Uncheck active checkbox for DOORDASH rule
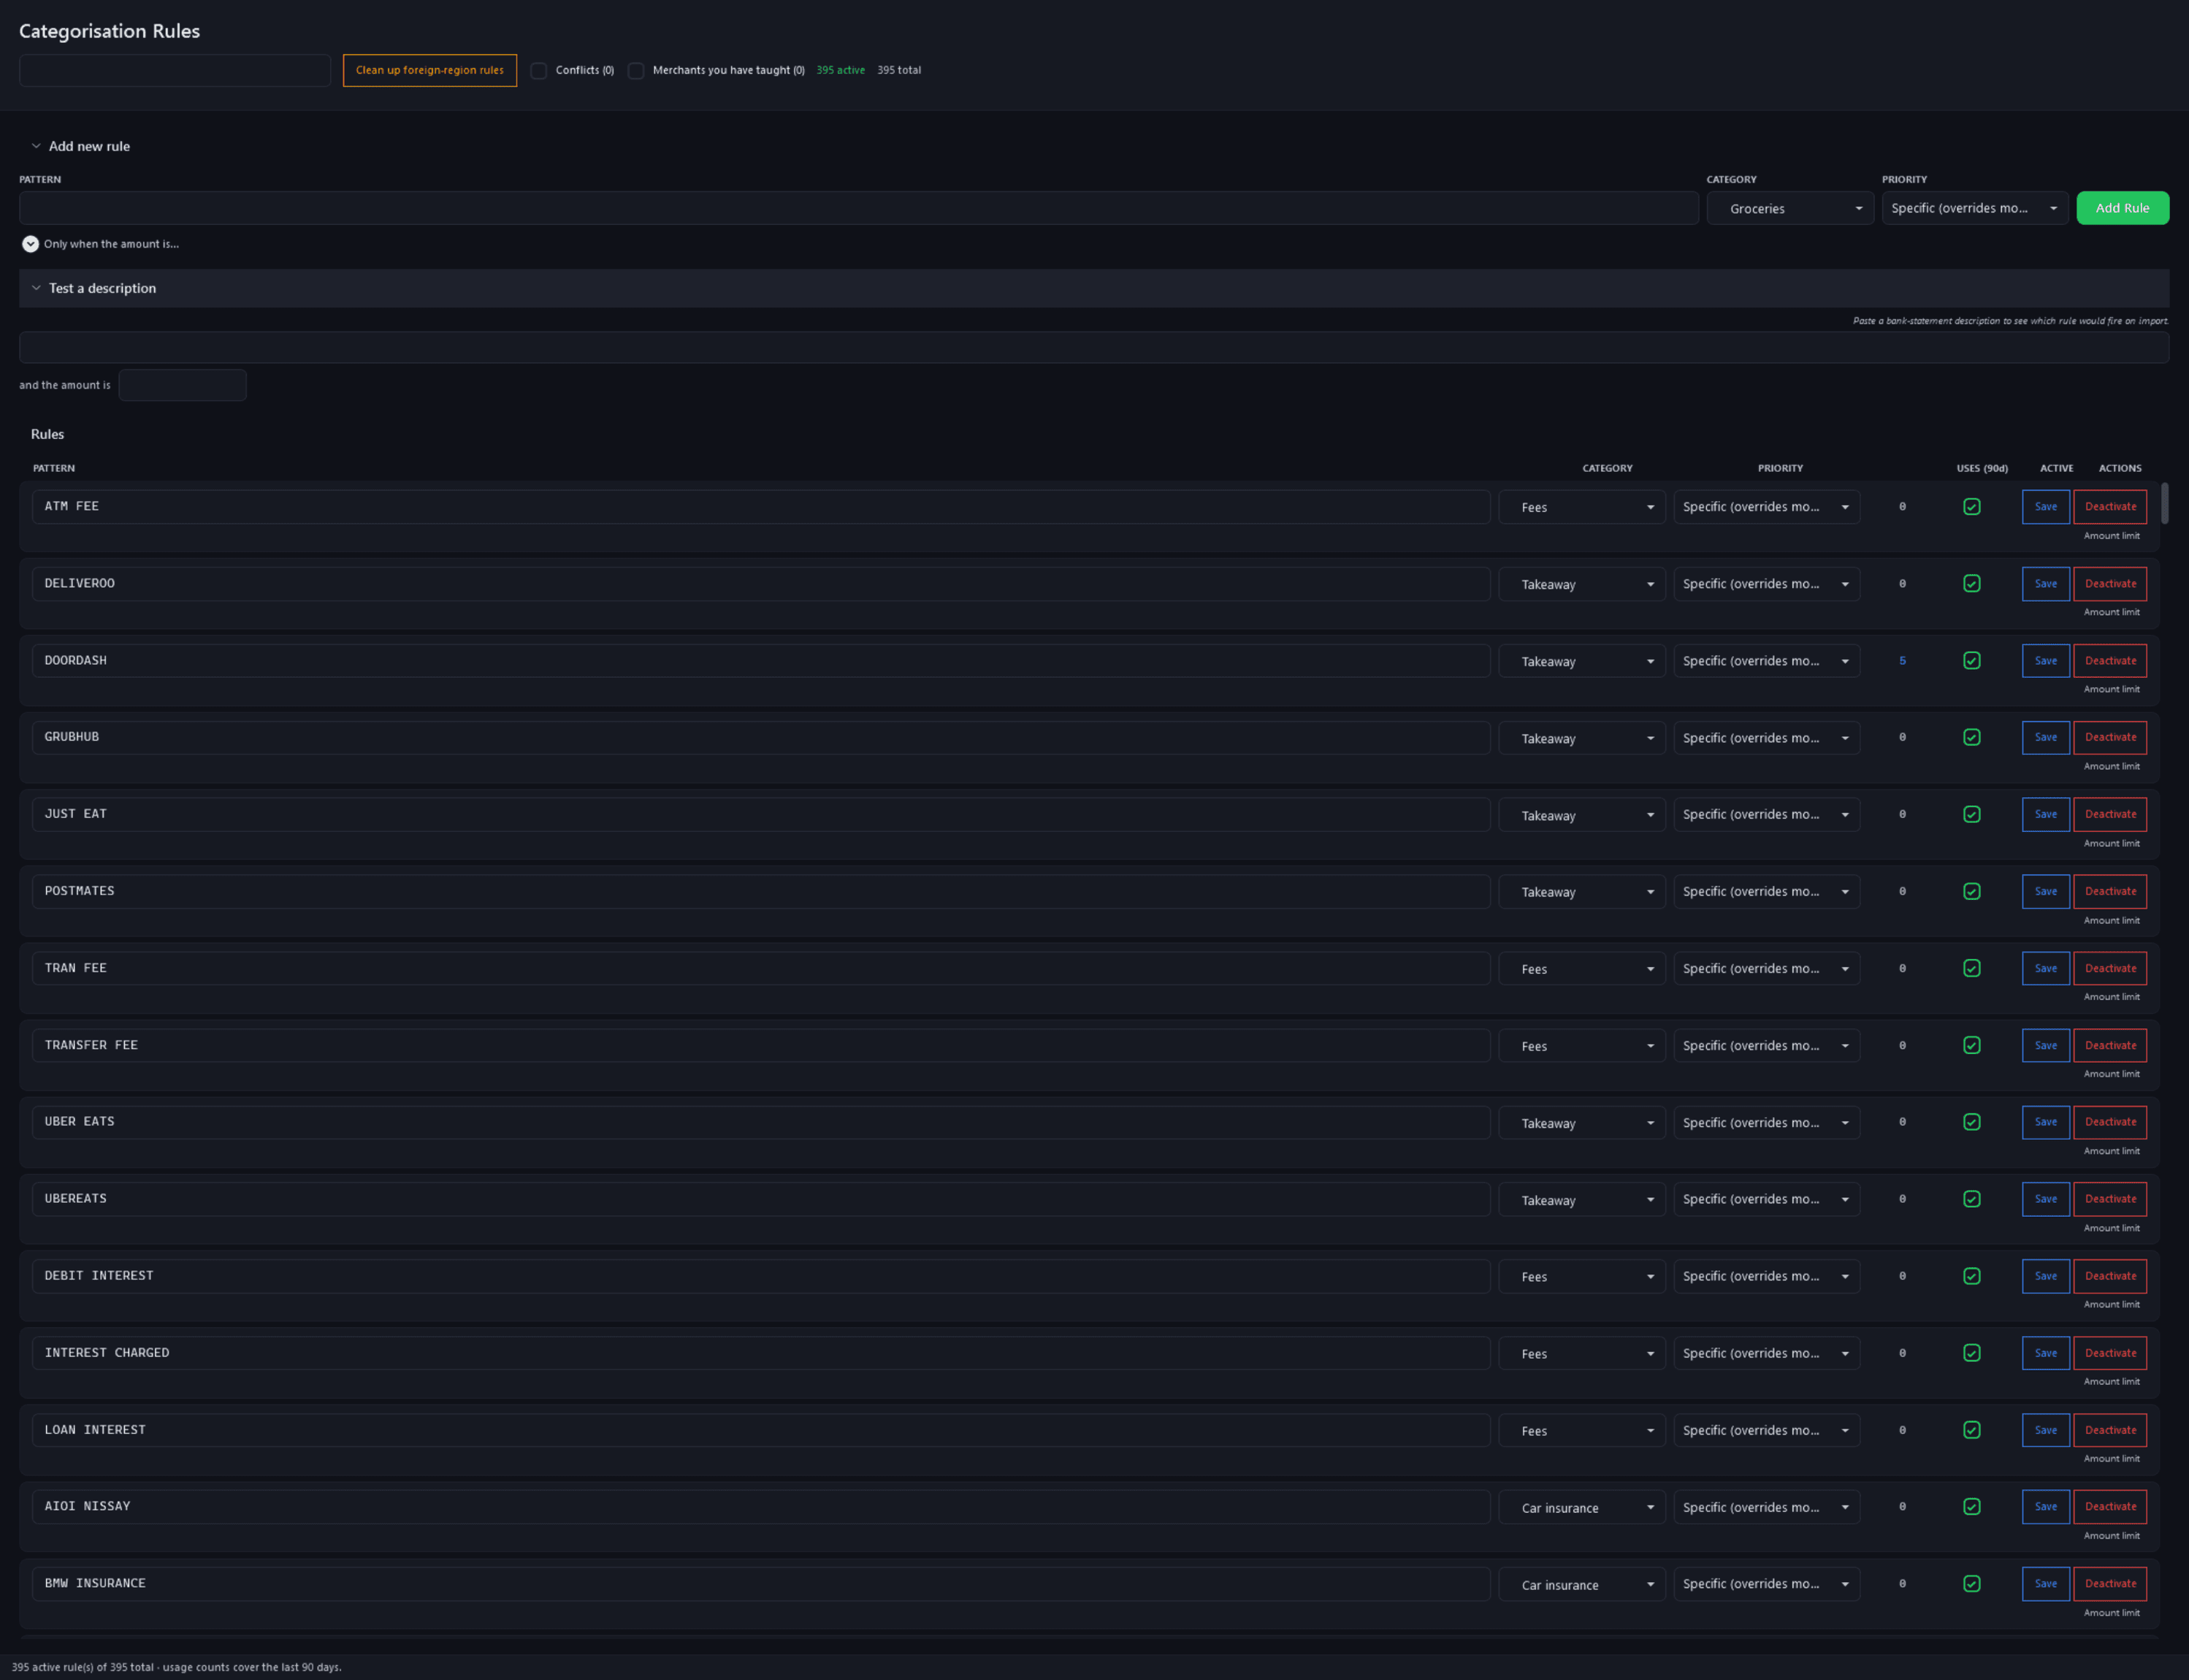Screen dimensions: 2189x1680 point(1972,661)
